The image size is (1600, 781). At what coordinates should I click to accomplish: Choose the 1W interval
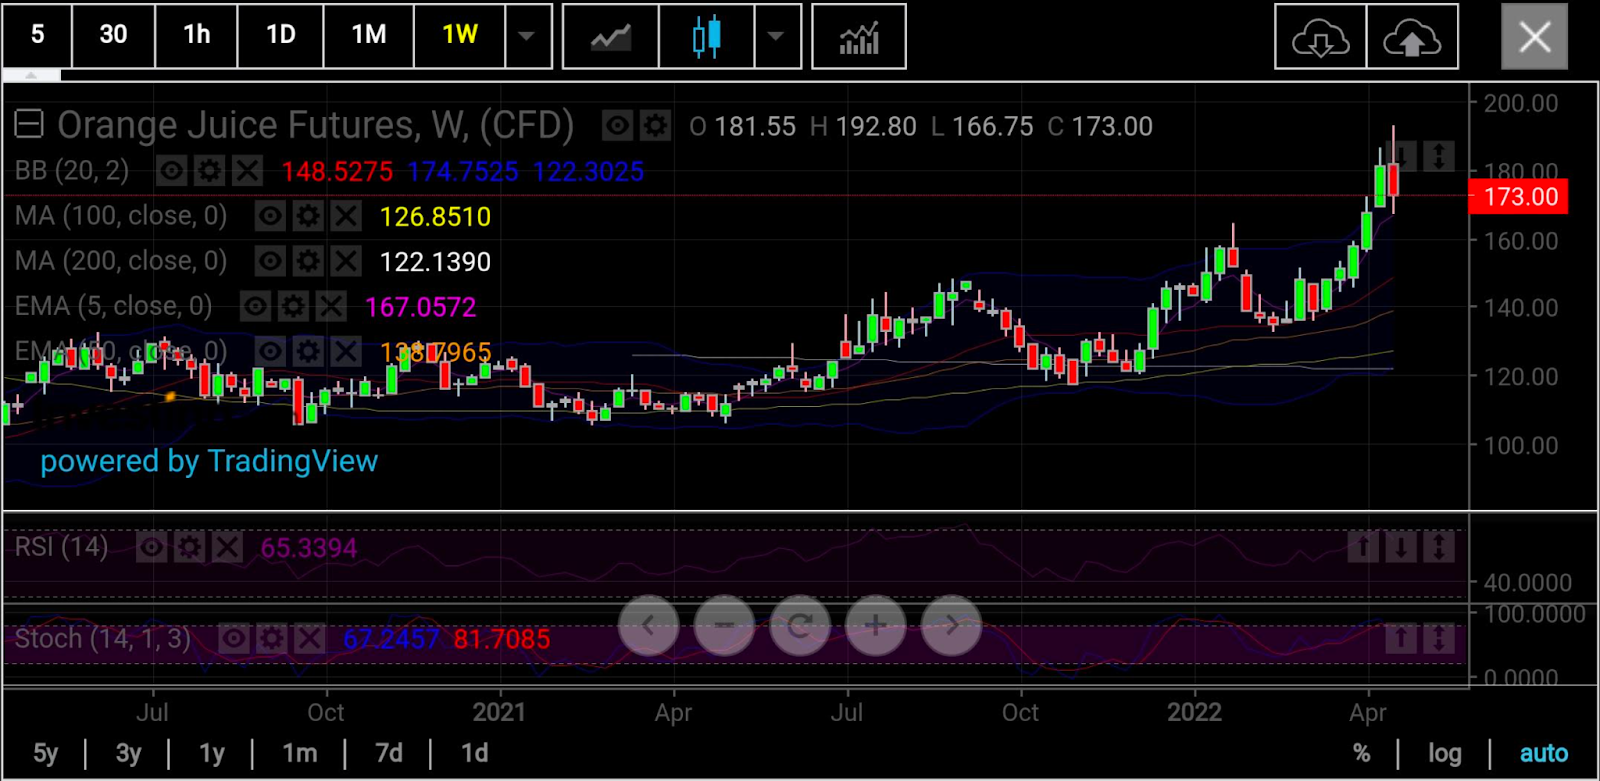(x=459, y=35)
